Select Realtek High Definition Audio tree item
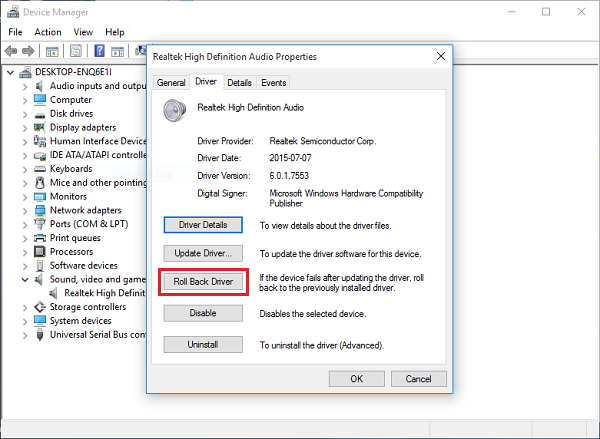The image size is (600, 439). (x=104, y=293)
